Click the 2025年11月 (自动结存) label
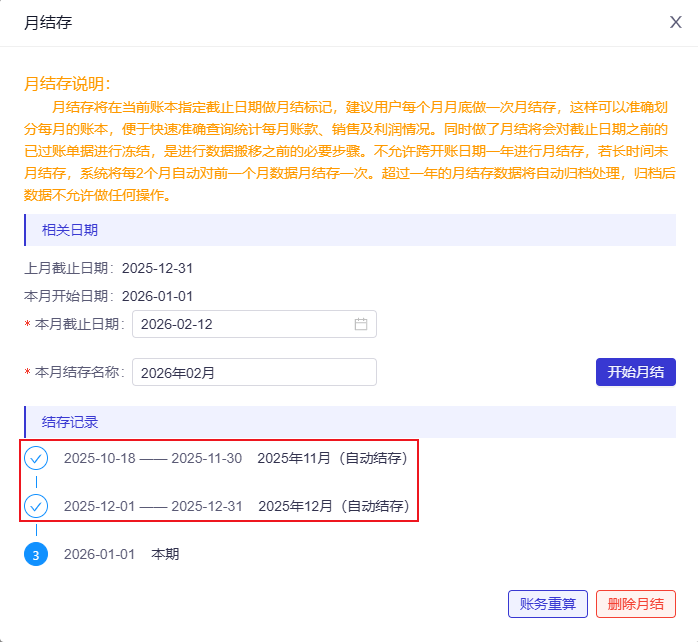The height and width of the screenshot is (642, 698). (x=333, y=458)
